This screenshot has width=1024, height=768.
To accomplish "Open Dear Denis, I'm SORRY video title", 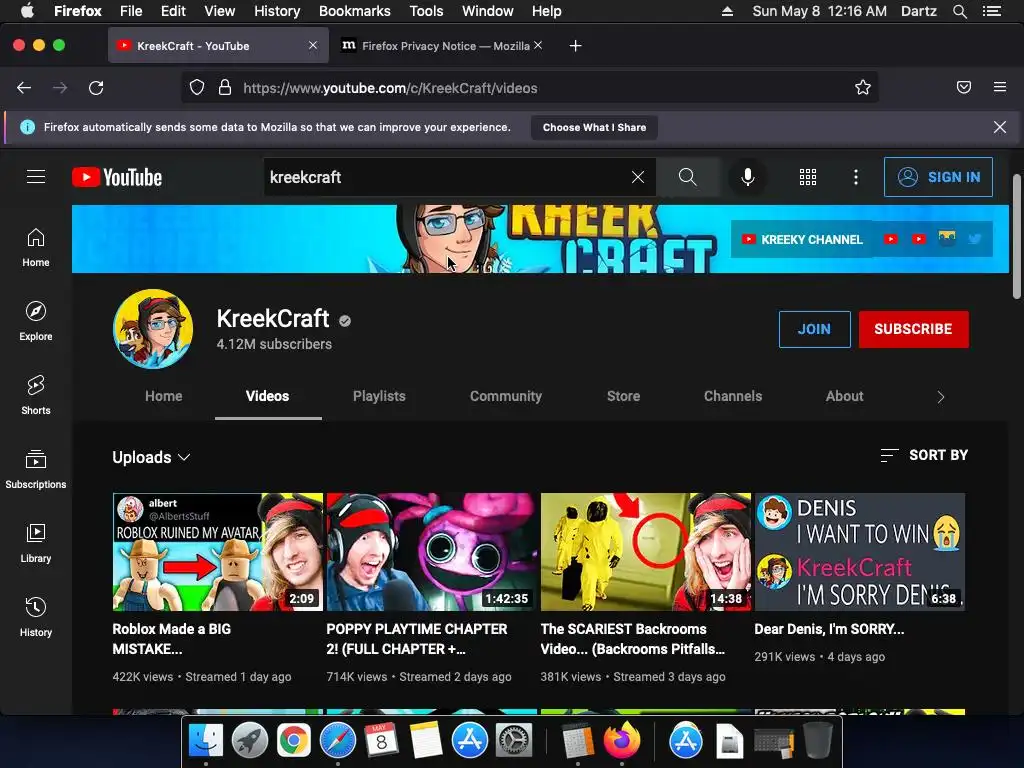I will [x=829, y=629].
